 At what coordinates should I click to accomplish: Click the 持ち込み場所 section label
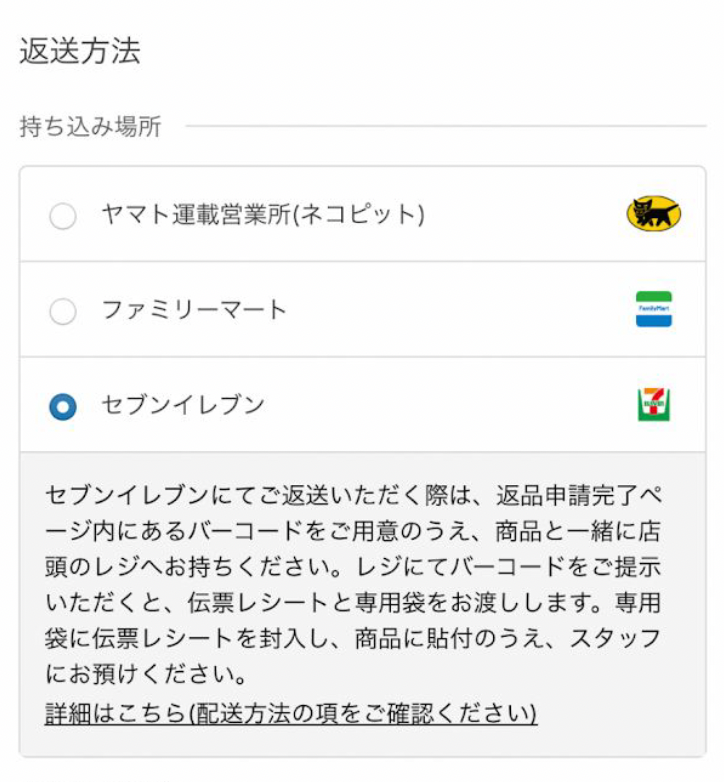(90, 126)
